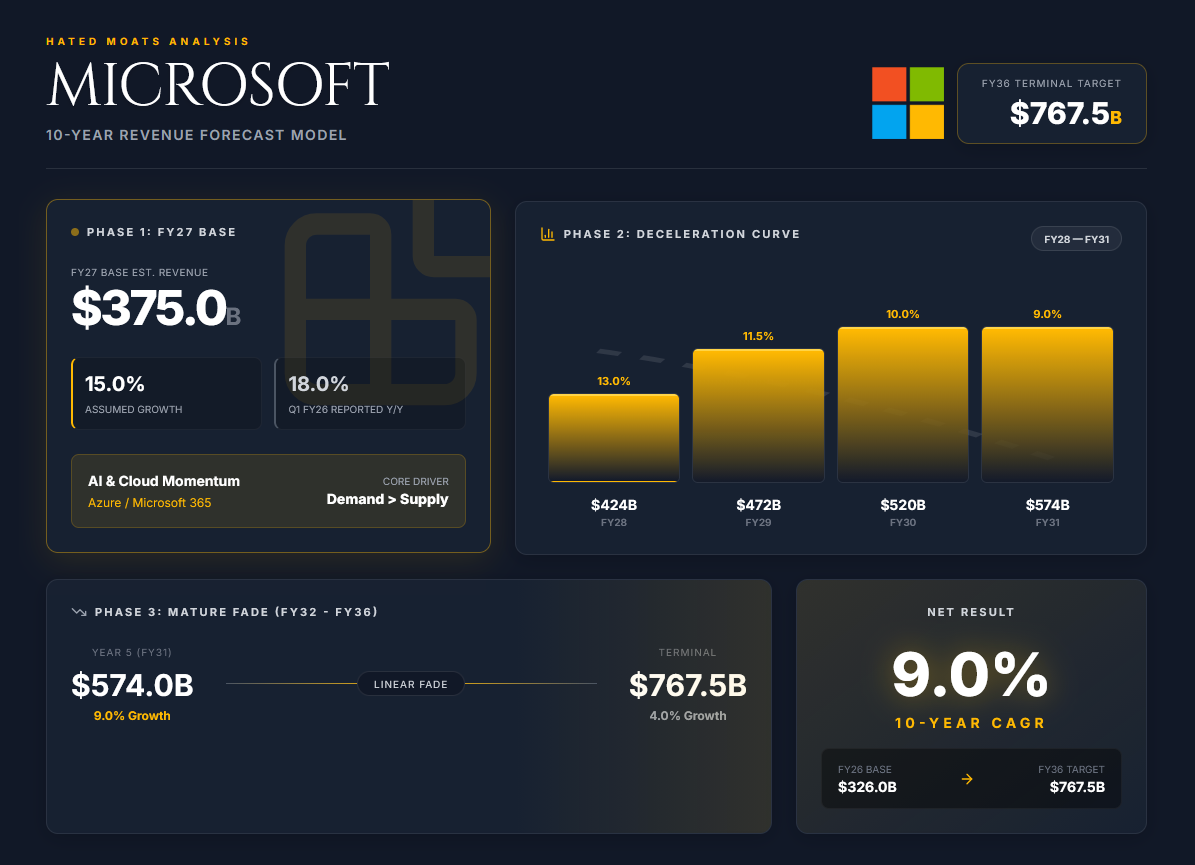This screenshot has width=1195, height=865.
Task: Click the 11.5% label above the FY29 bar
Action: 758,336
